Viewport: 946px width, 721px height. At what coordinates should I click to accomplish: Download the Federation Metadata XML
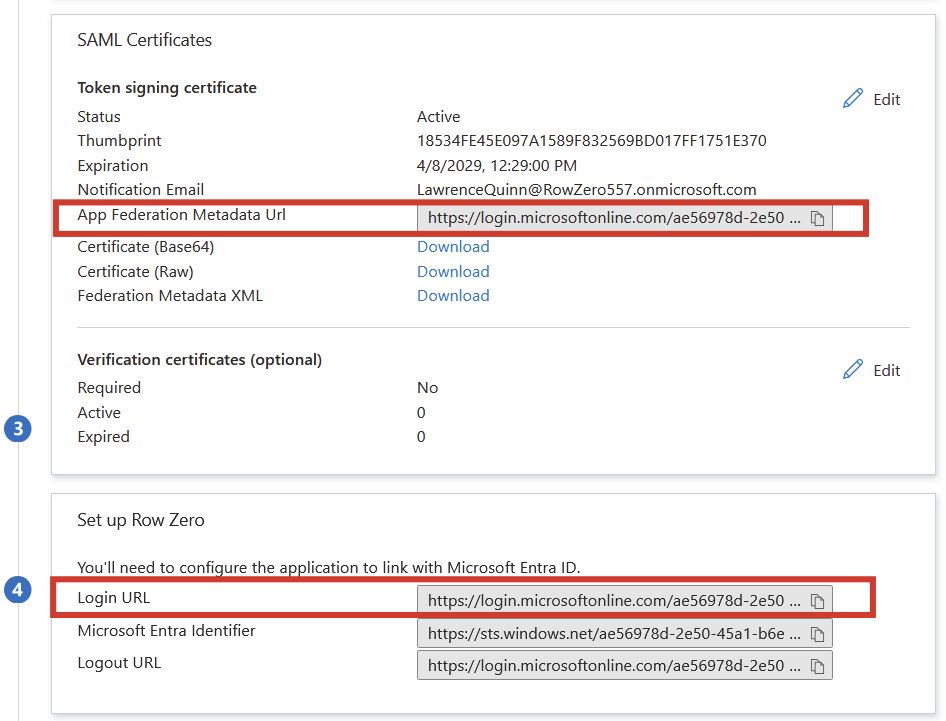453,296
